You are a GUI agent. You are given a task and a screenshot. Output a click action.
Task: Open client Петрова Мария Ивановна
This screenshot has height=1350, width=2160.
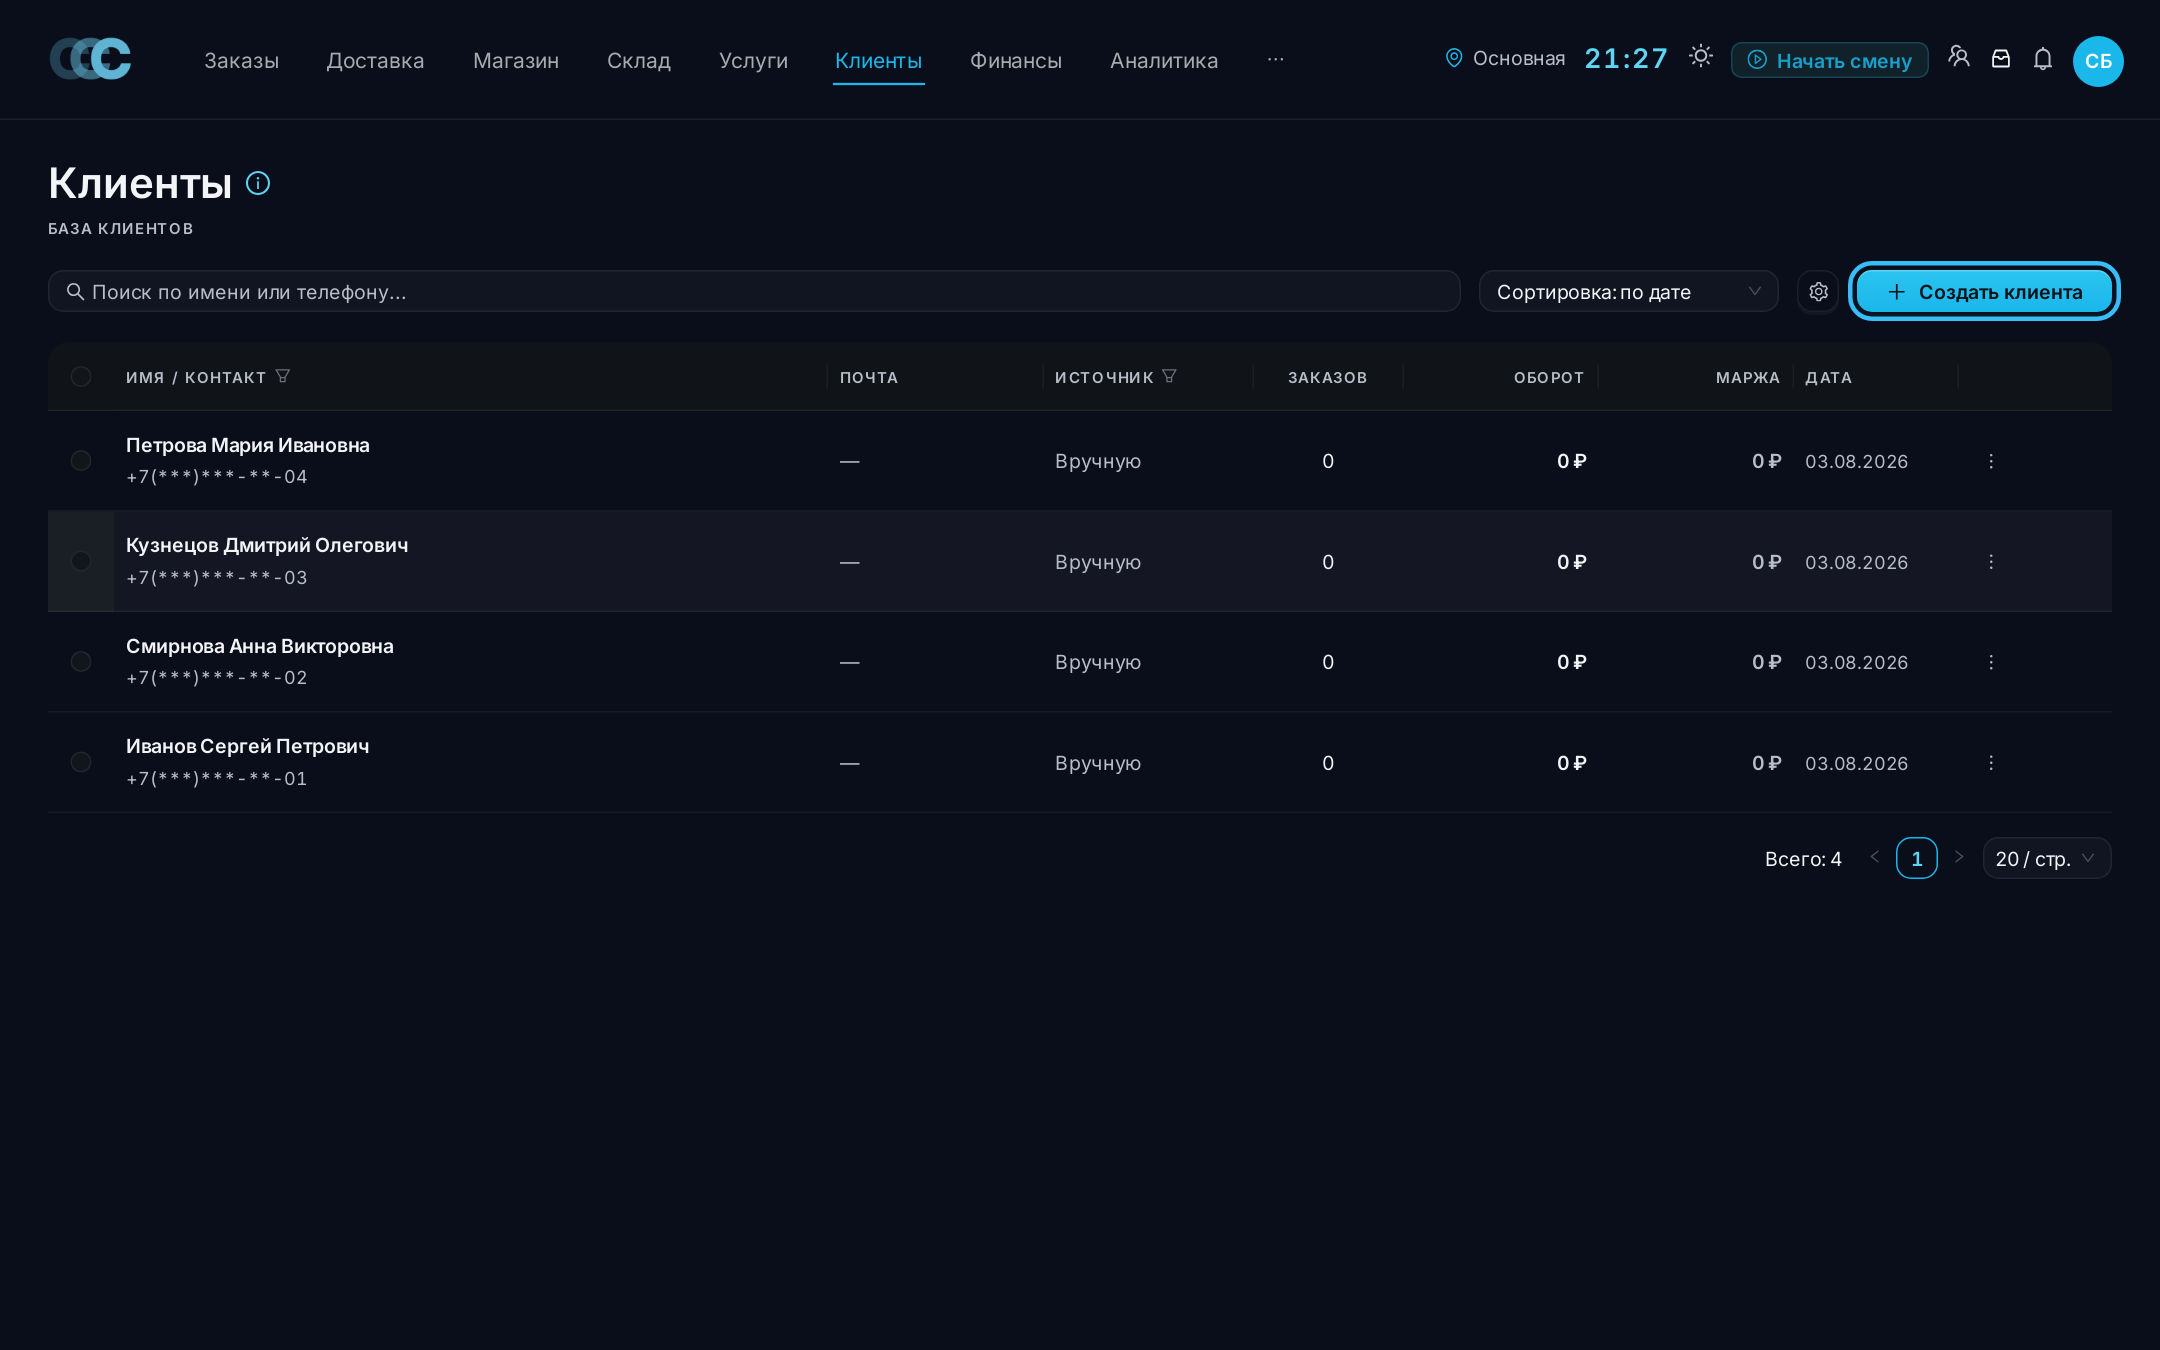click(247, 445)
